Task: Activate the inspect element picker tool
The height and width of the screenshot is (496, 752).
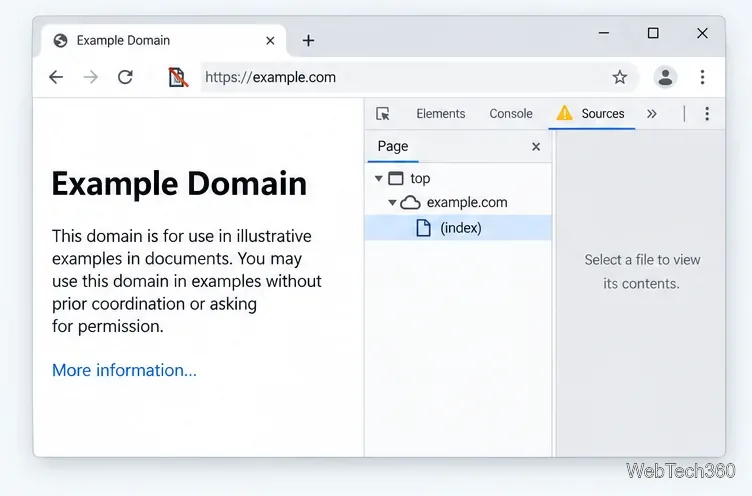Action: click(x=383, y=114)
